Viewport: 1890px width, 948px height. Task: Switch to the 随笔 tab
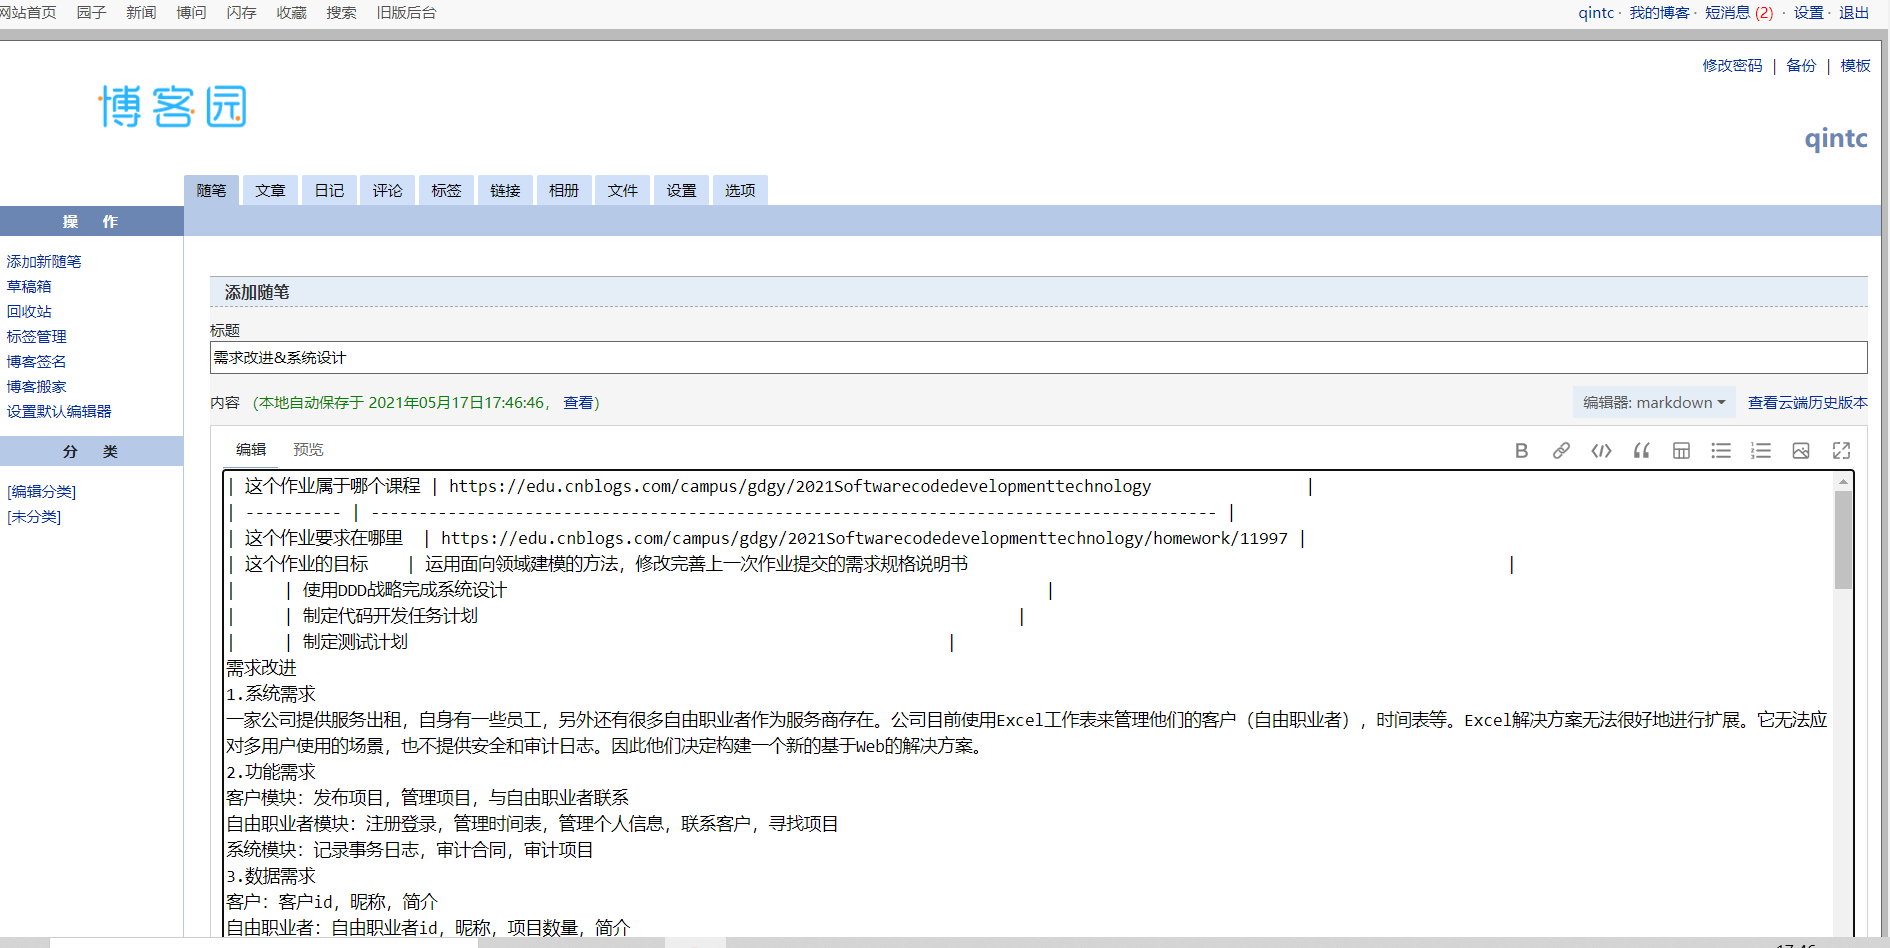point(211,190)
